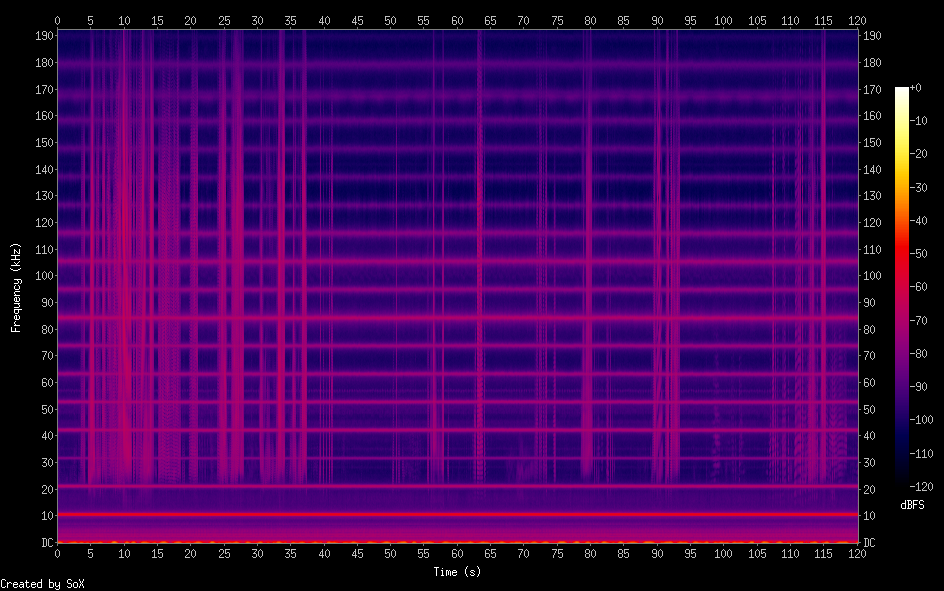Click the 10 tick label on the top time axis
This screenshot has width=944, height=591.
[124, 20]
